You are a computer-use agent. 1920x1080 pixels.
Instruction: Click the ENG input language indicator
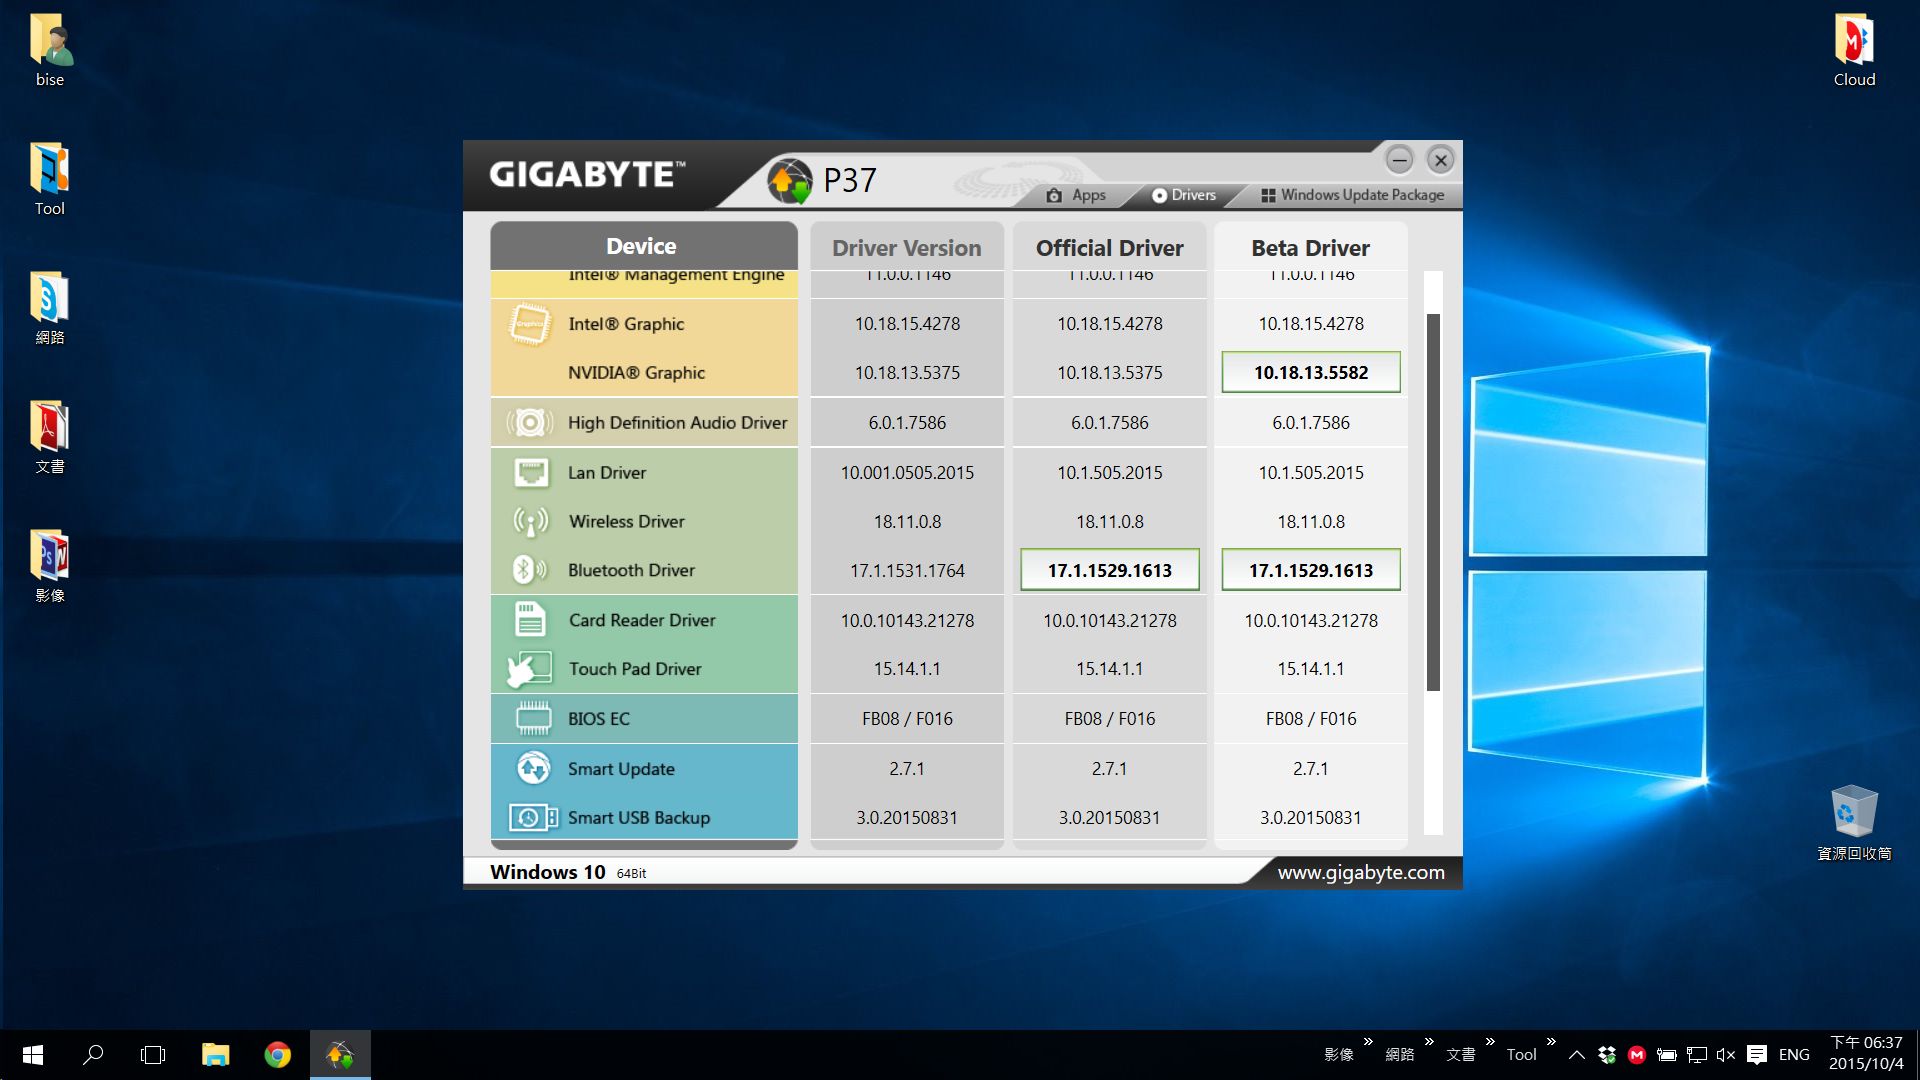(1794, 1055)
